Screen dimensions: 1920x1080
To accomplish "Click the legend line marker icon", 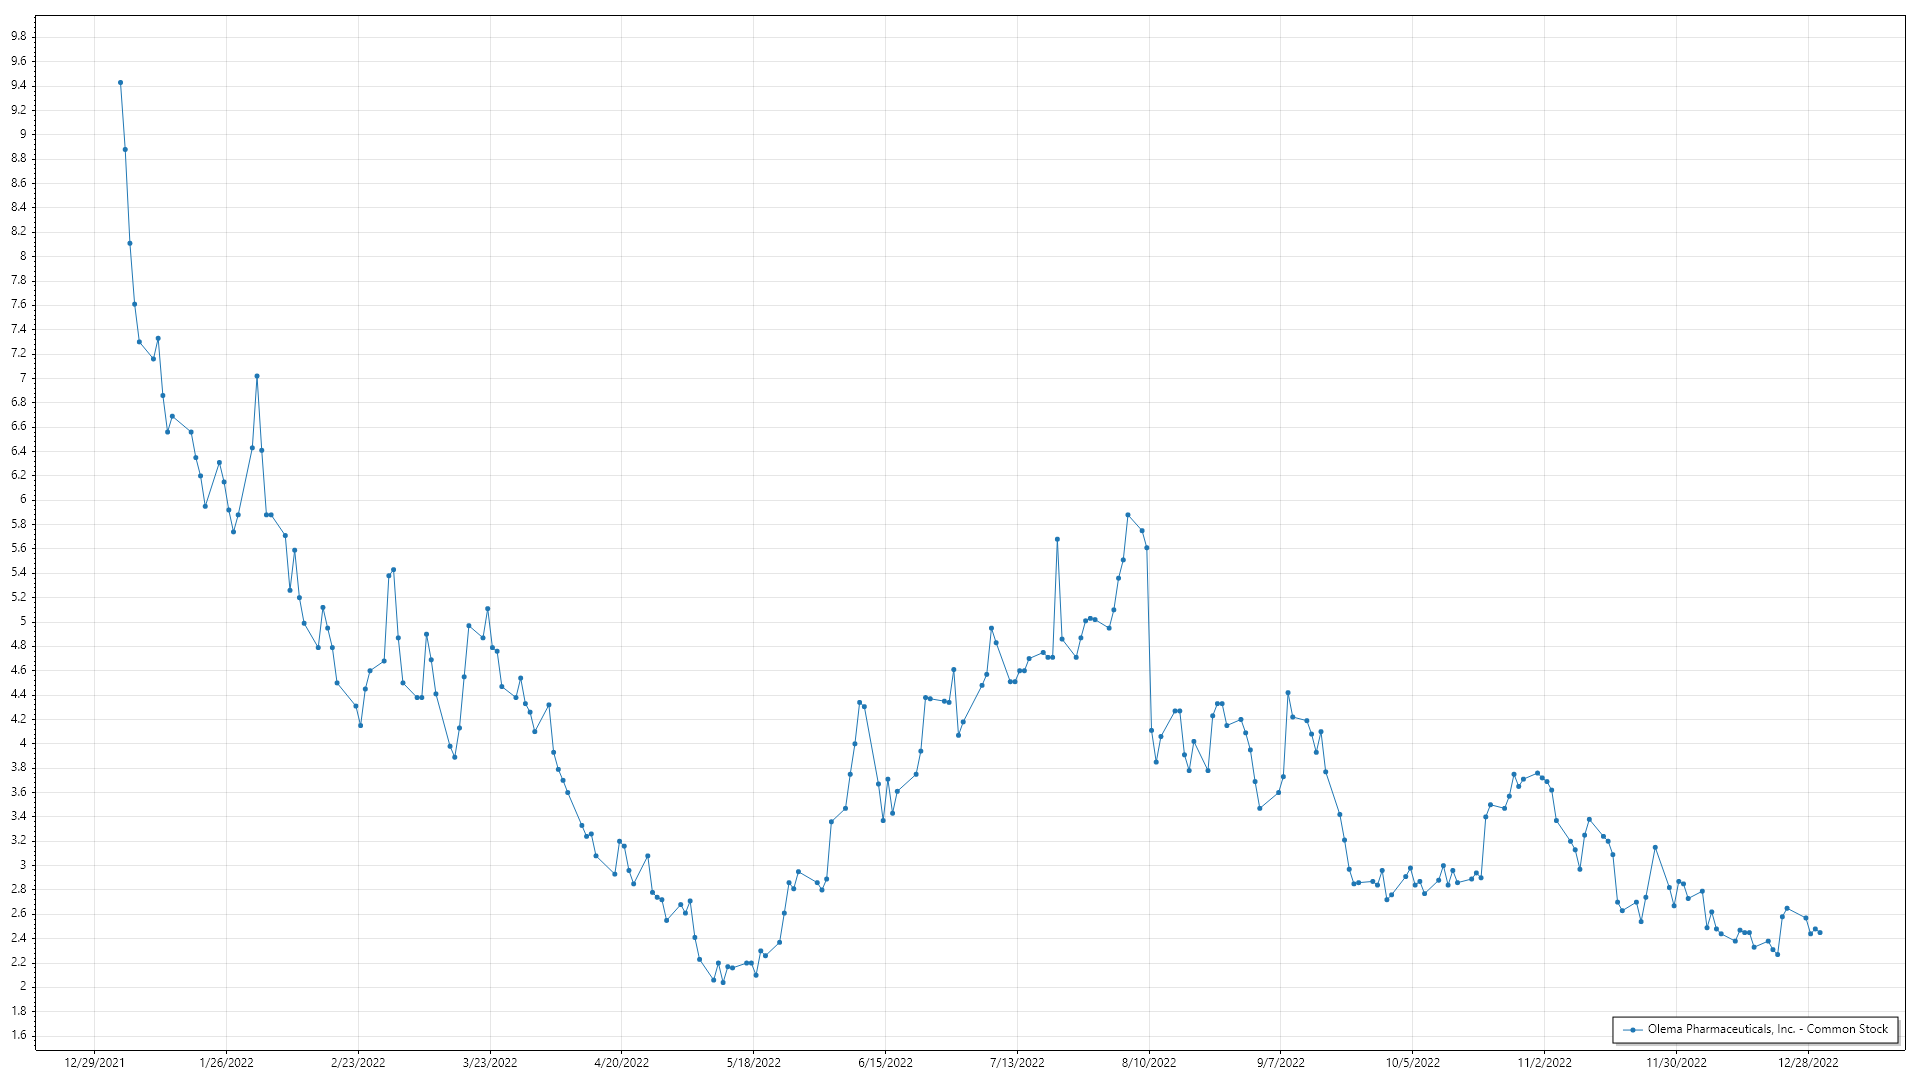I will click(x=1632, y=1030).
